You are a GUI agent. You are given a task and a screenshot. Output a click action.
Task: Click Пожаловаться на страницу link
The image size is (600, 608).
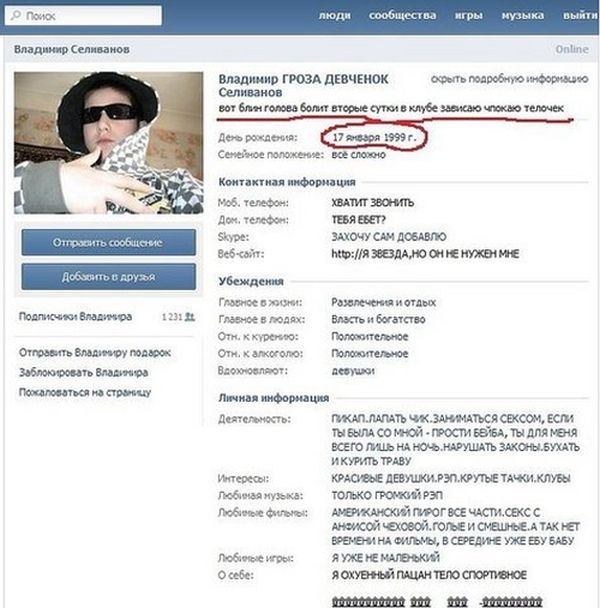tap(85, 392)
